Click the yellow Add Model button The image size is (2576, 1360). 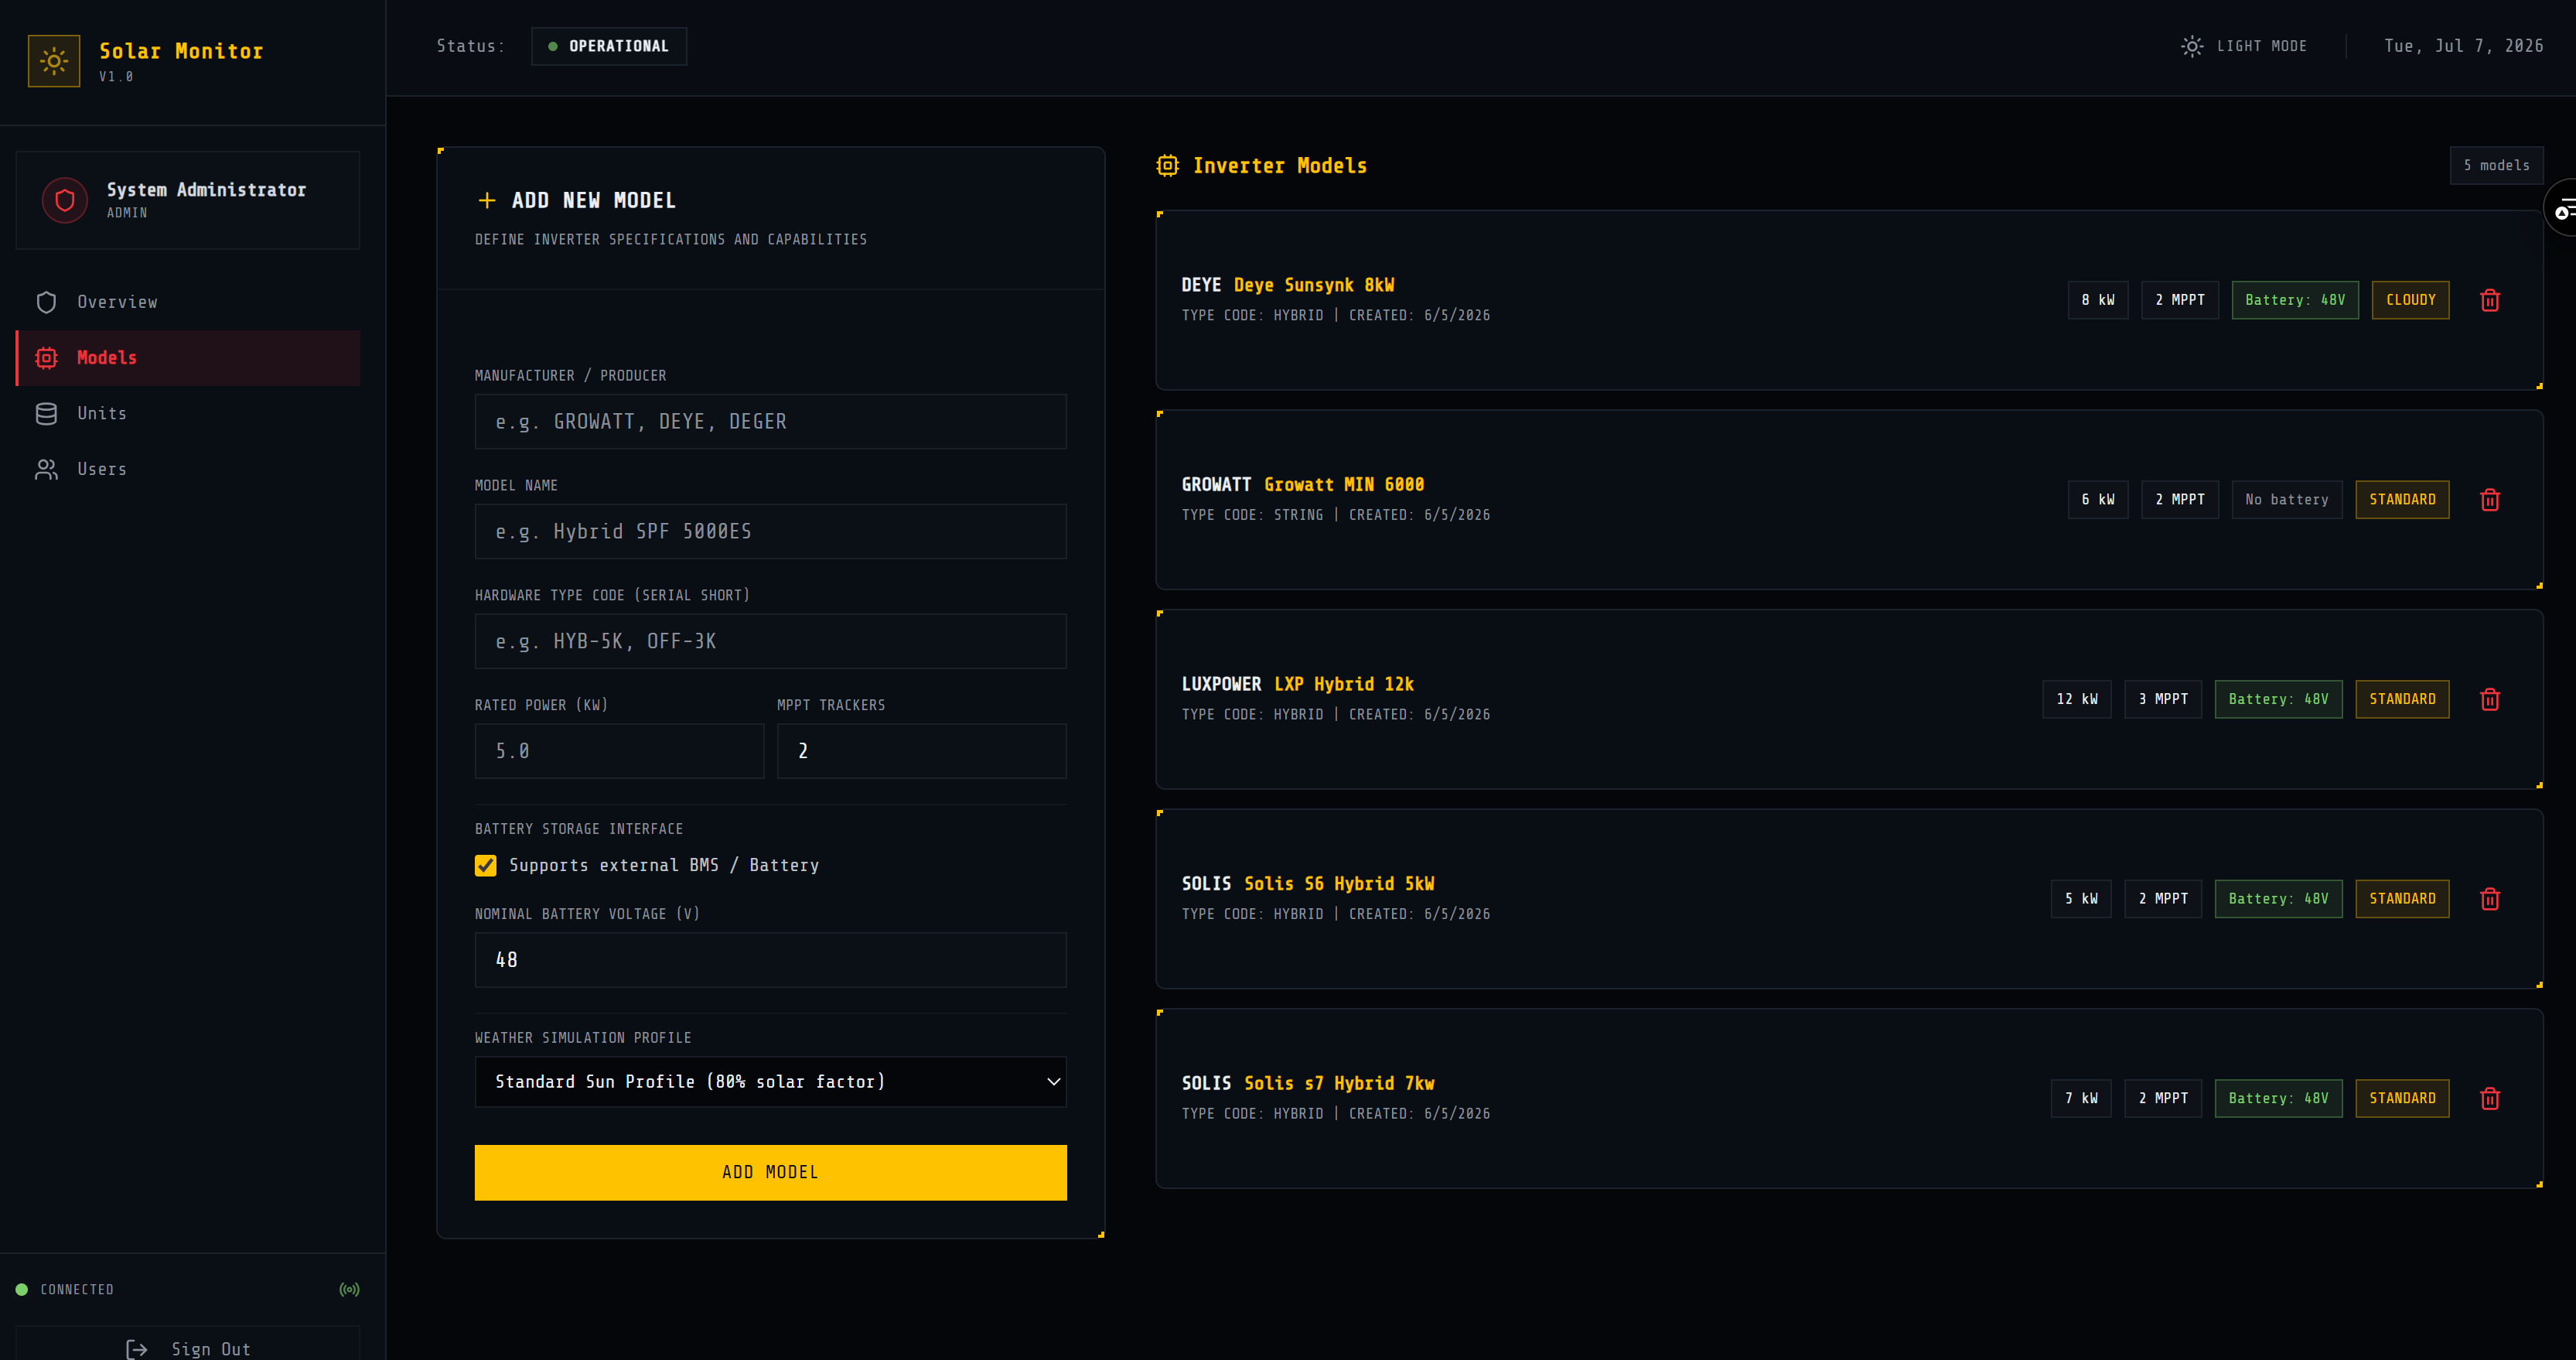tap(770, 1172)
